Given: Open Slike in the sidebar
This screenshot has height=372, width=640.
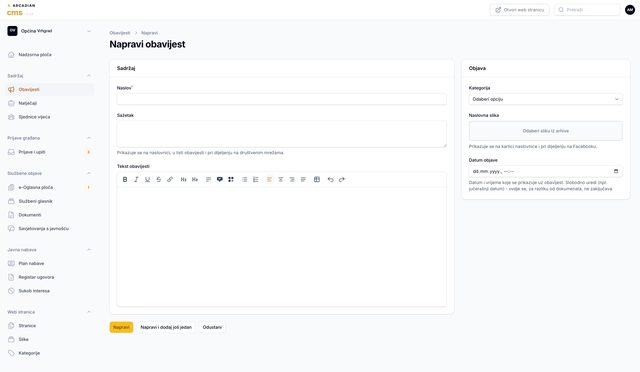Looking at the screenshot, I should (x=50, y=339).
